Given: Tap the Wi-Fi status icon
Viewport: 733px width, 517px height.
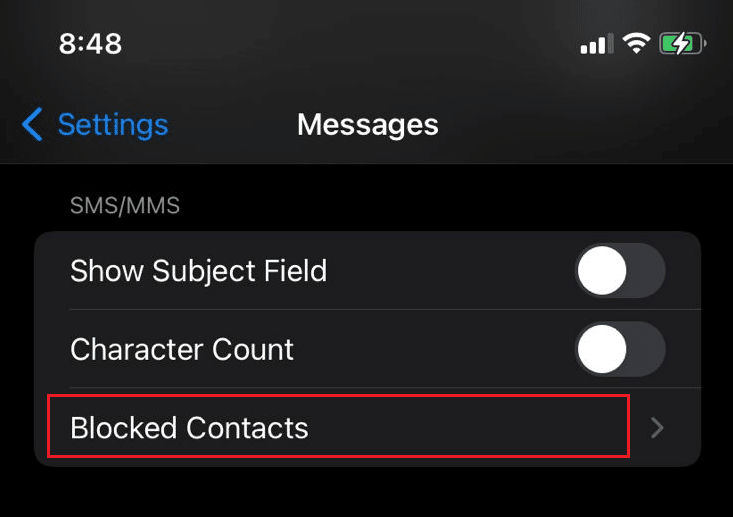Looking at the screenshot, I should point(636,43).
